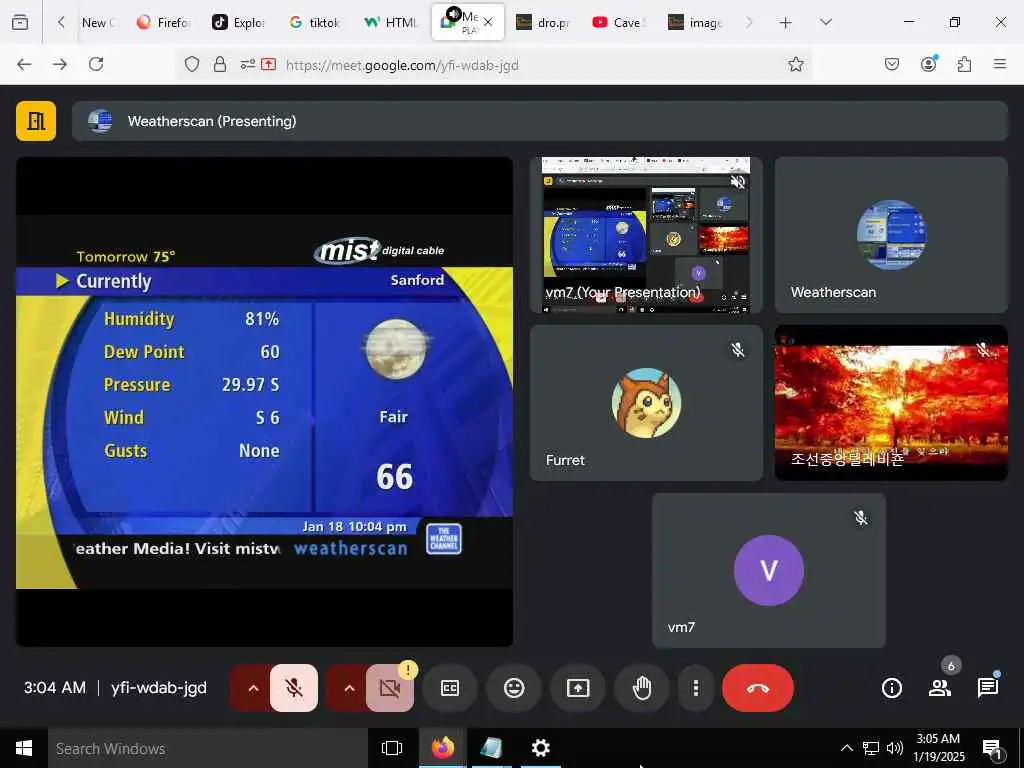The height and width of the screenshot is (768, 1024).
Task: Click the screen sharing indicator in address bar
Action: click(x=268, y=64)
